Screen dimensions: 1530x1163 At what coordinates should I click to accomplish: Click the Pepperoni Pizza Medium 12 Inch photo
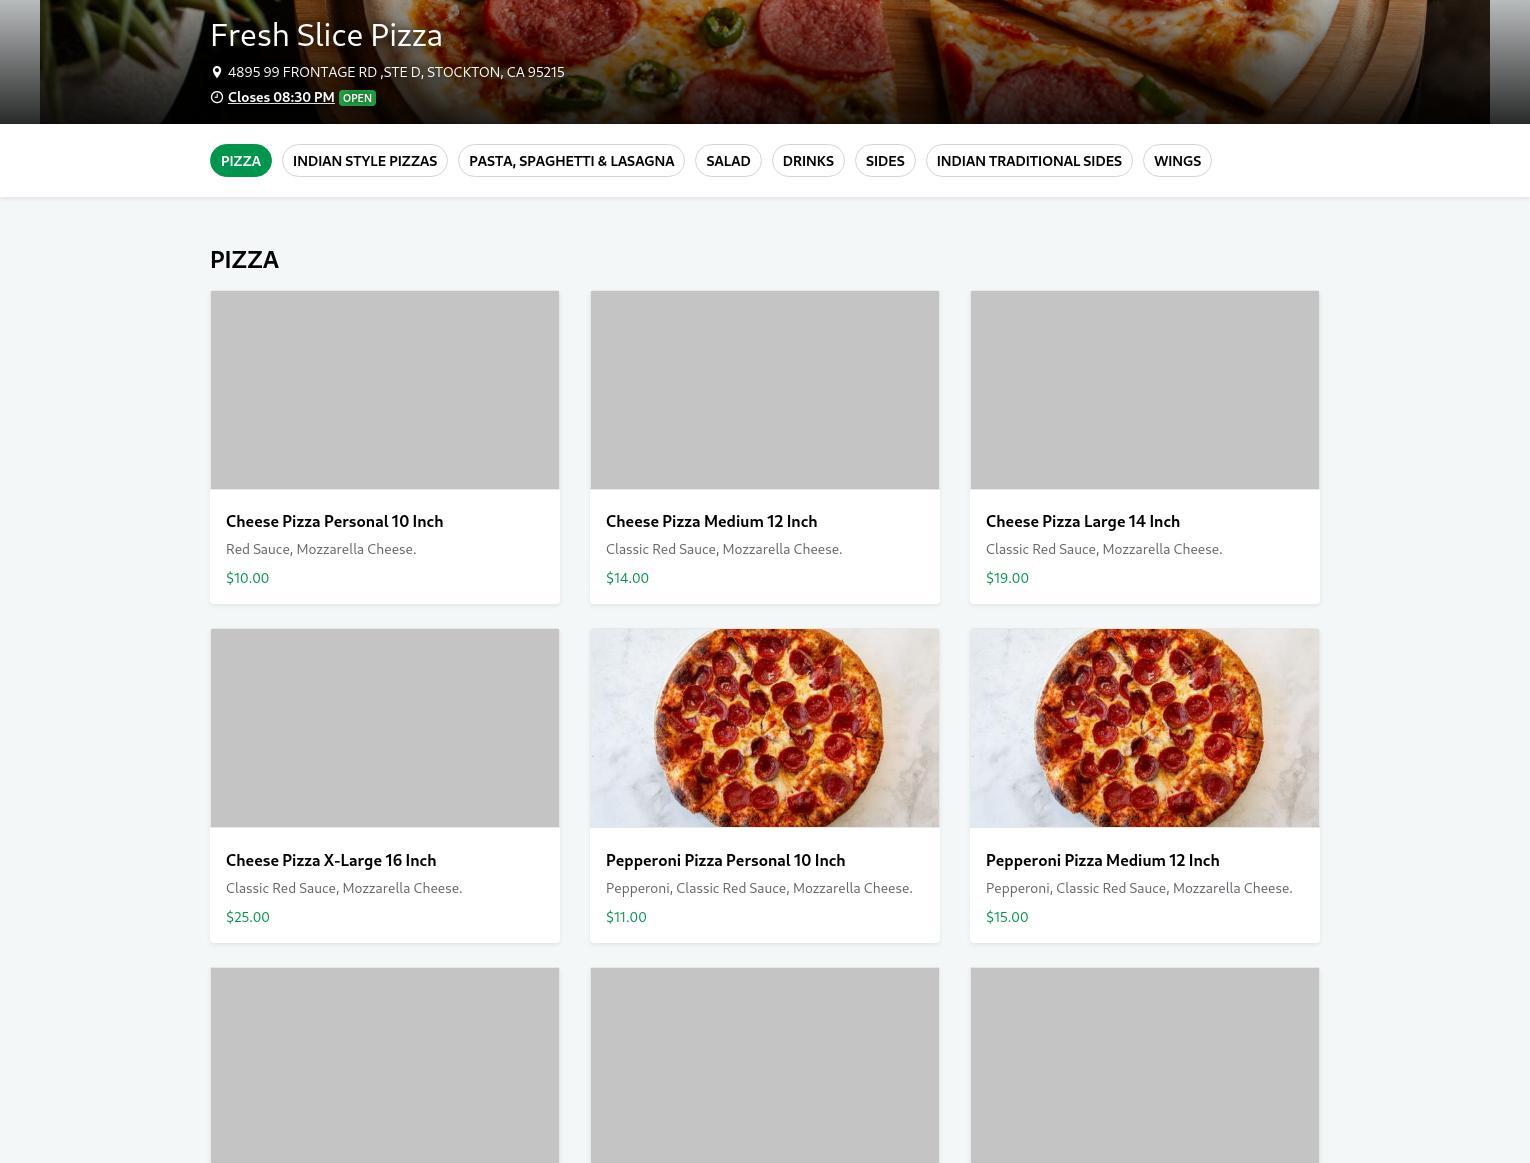pyautogui.click(x=1145, y=728)
